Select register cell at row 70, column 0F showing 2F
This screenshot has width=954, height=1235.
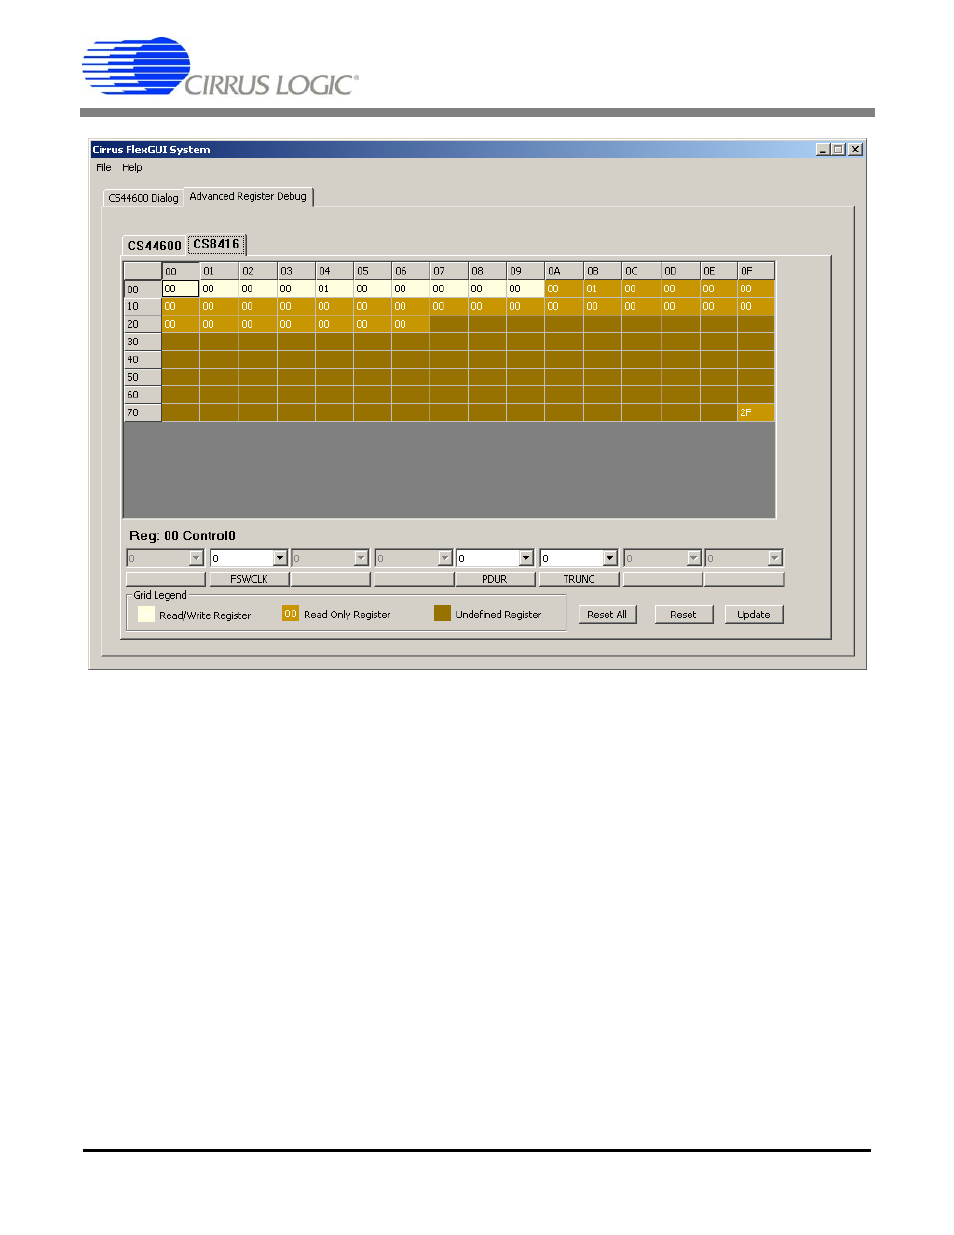[x=756, y=412]
